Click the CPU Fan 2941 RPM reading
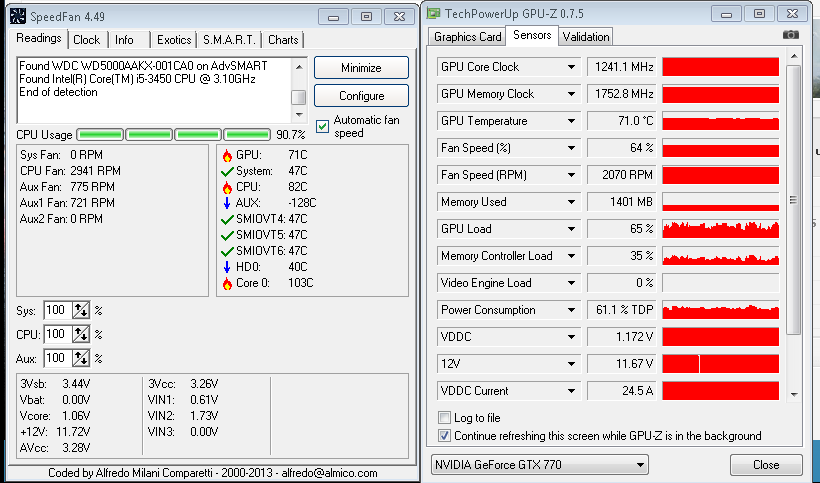The image size is (820, 483). (x=70, y=171)
